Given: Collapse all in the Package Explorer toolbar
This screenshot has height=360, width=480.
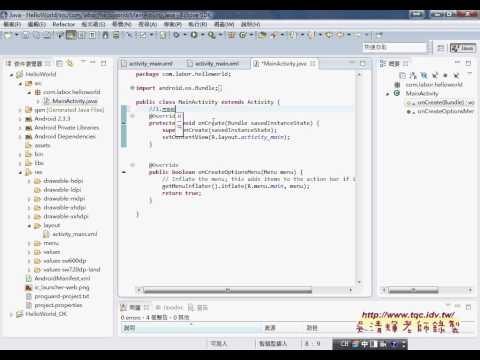Looking at the screenshot, I should pos(60,63).
